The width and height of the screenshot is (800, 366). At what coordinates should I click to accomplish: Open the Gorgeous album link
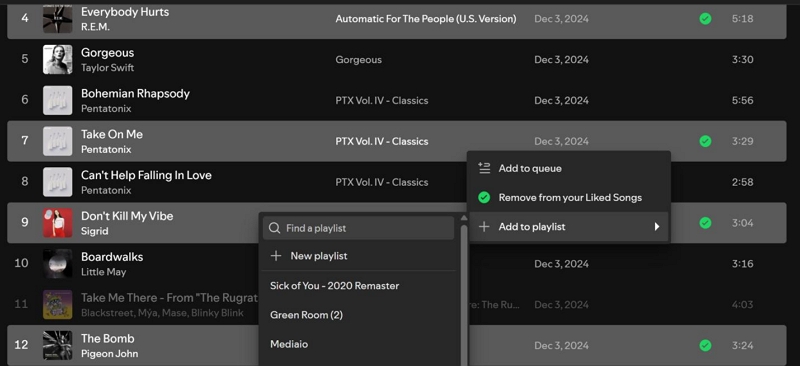tap(359, 60)
